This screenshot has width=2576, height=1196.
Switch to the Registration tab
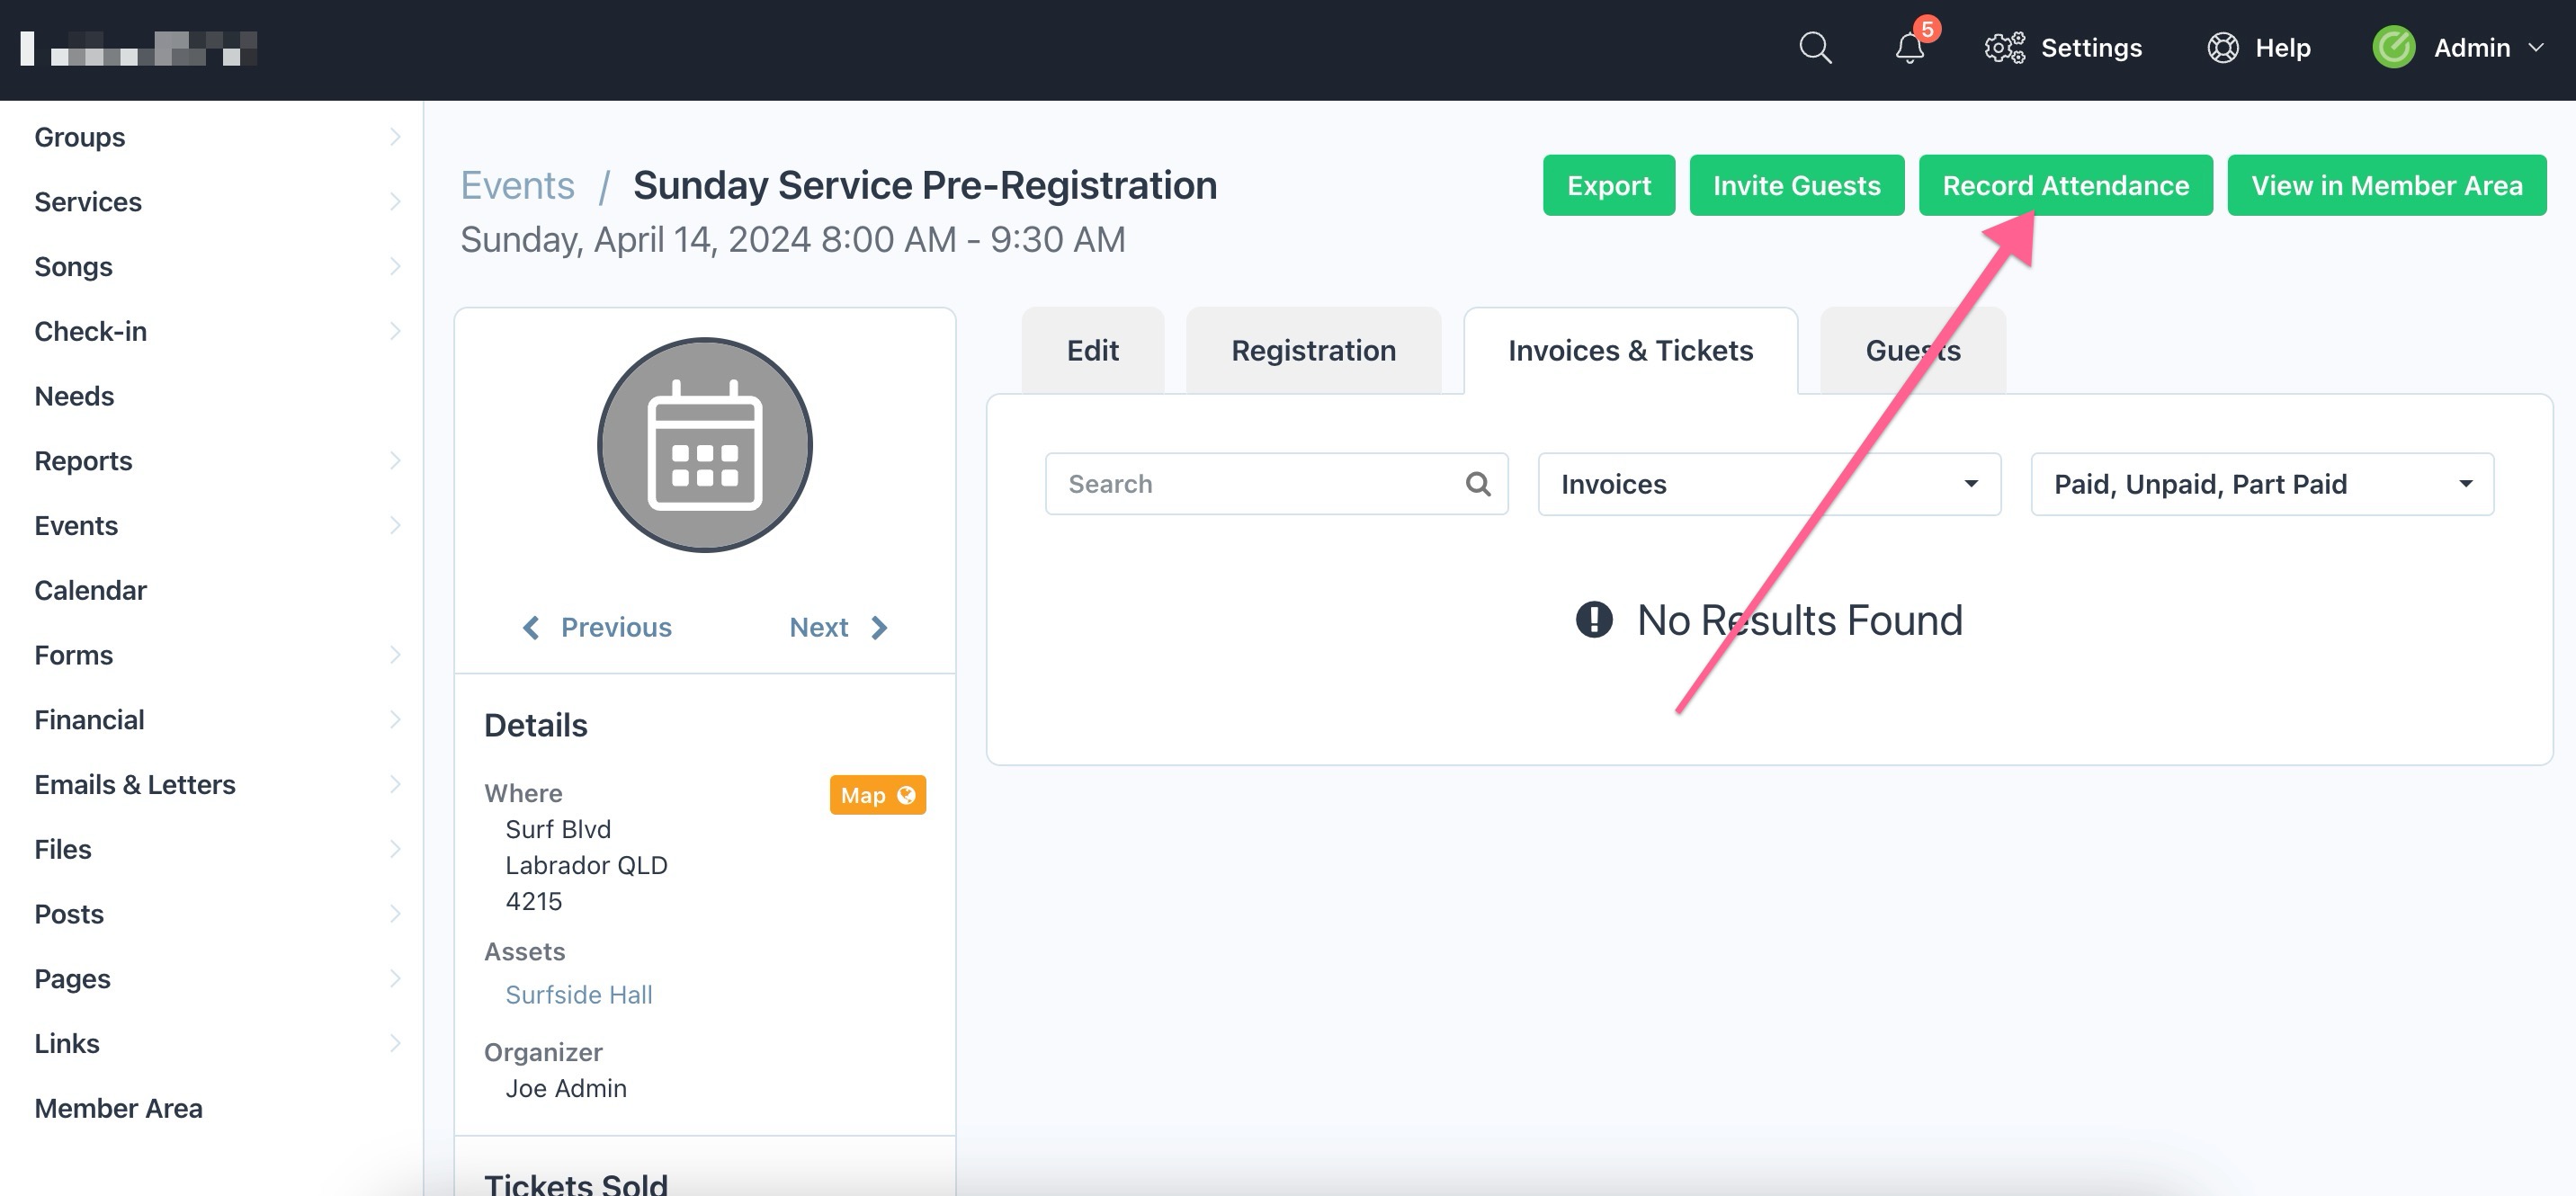click(1313, 351)
